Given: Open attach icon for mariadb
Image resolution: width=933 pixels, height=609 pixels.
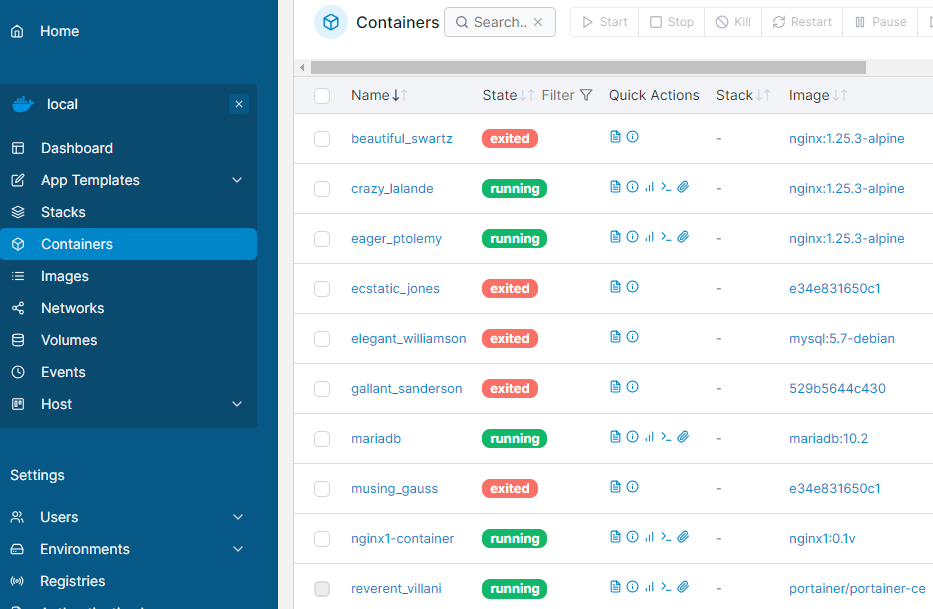Looking at the screenshot, I should tap(683, 437).
